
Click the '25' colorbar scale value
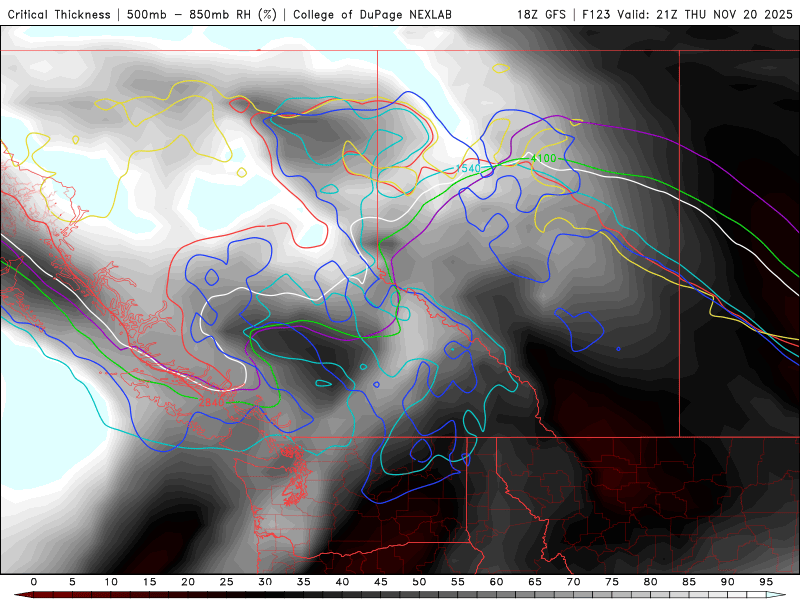[x=226, y=582]
